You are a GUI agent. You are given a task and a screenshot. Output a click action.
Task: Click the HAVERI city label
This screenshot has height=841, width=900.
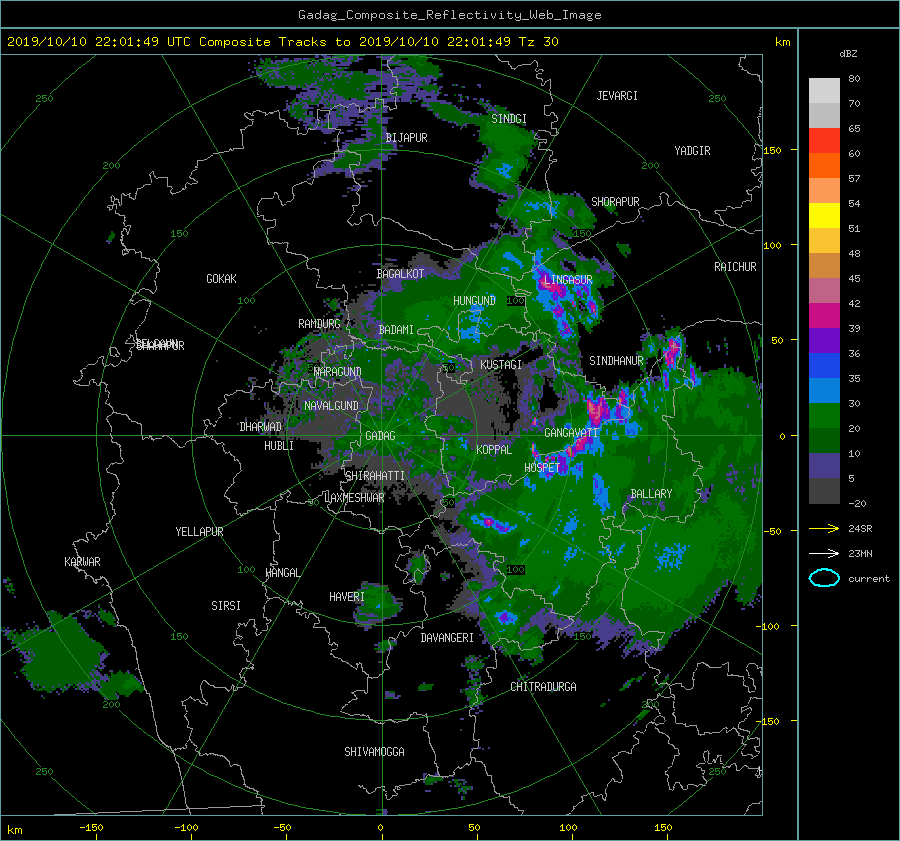point(347,597)
